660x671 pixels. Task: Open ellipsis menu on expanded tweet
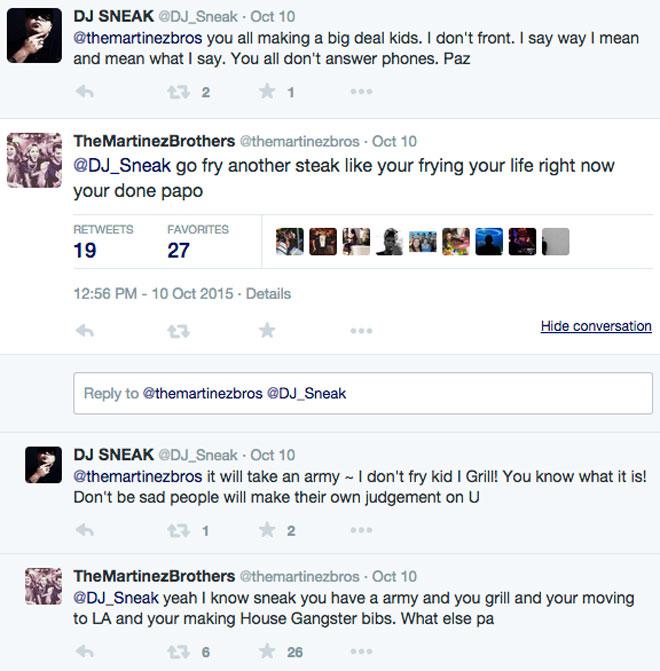tap(361, 330)
